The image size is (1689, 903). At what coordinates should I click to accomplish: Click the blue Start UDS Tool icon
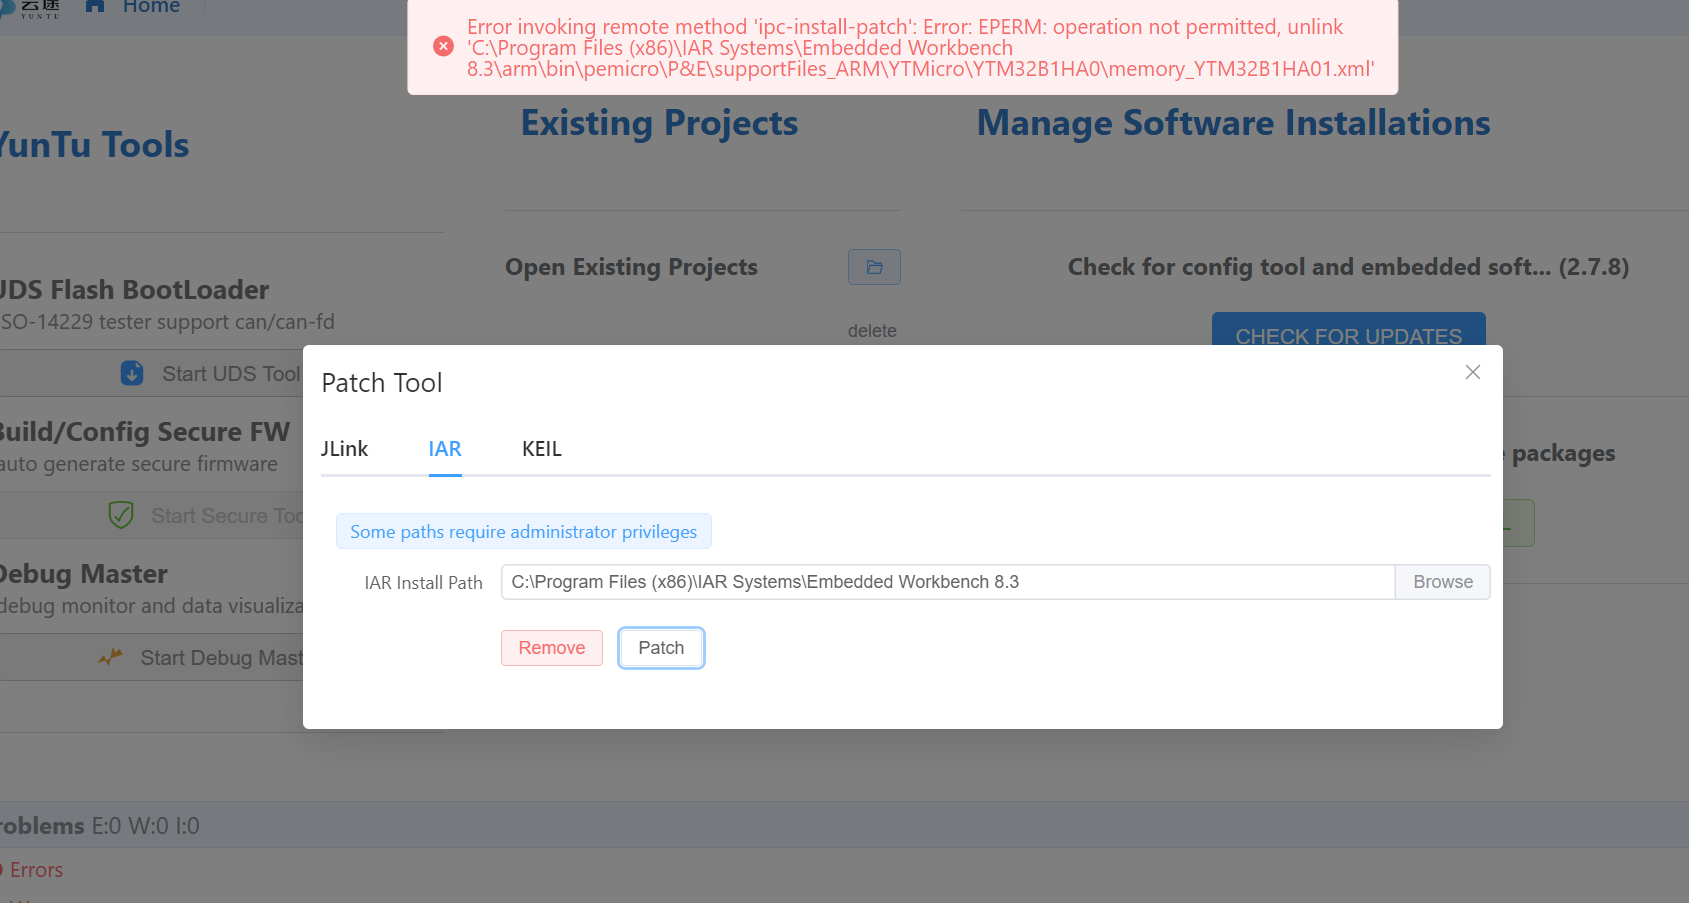click(x=132, y=373)
